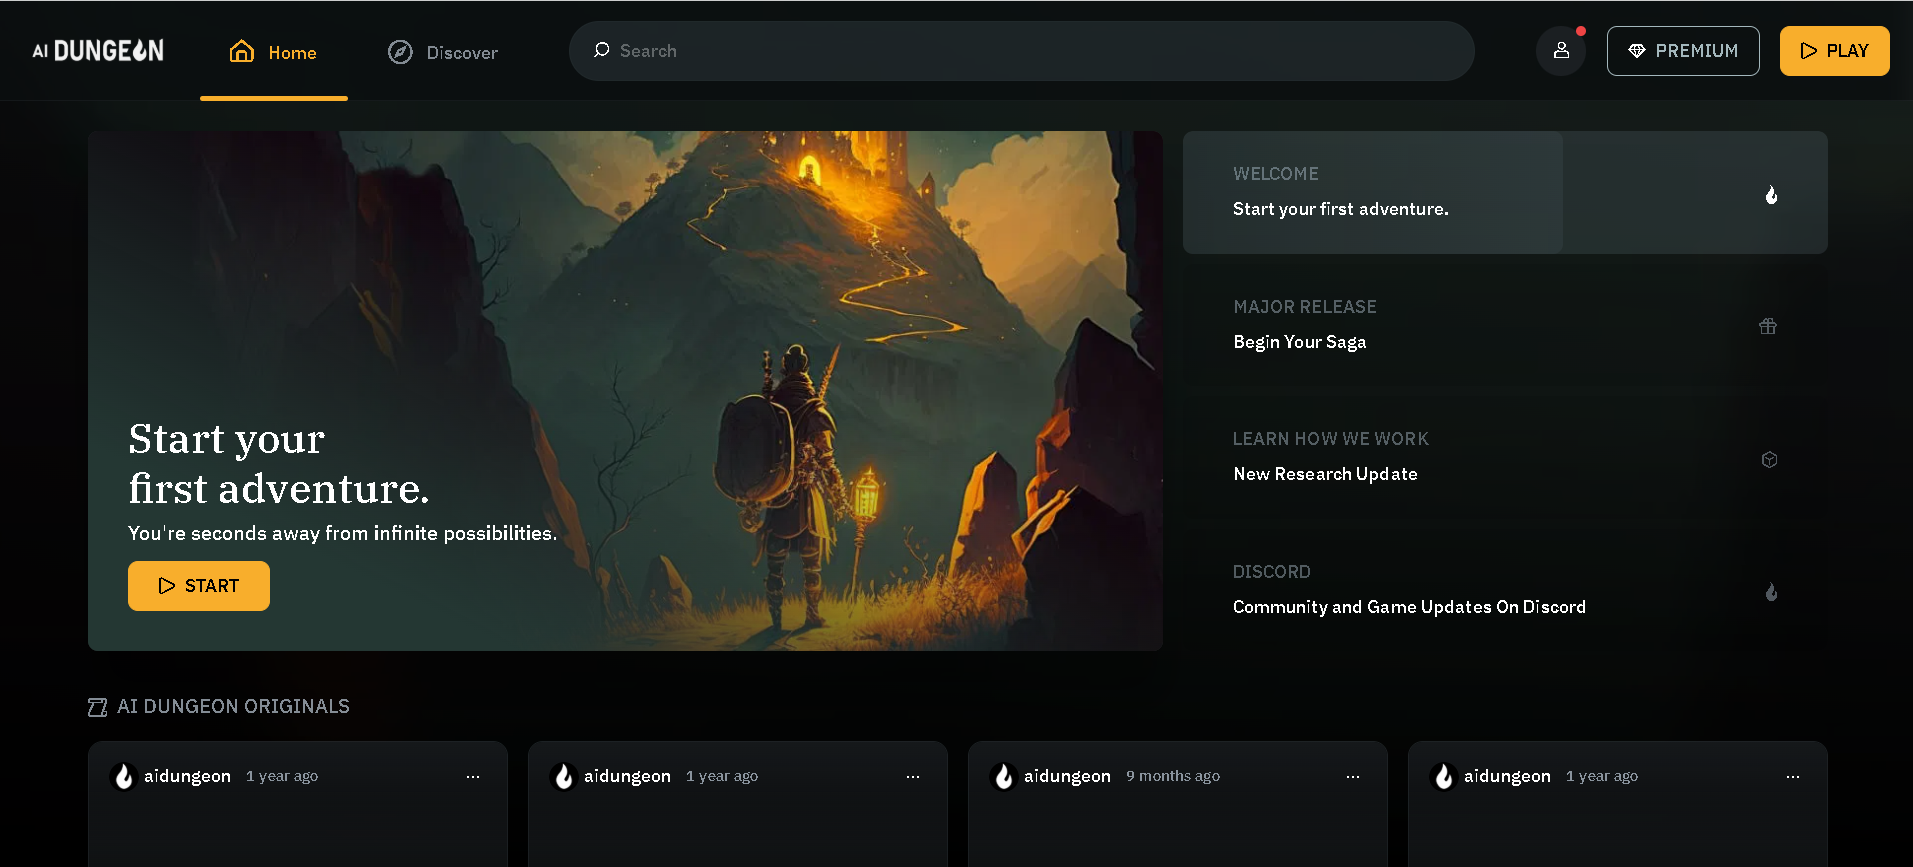Open more options on first aidungeon card
1913x867 pixels.
pos(473,777)
